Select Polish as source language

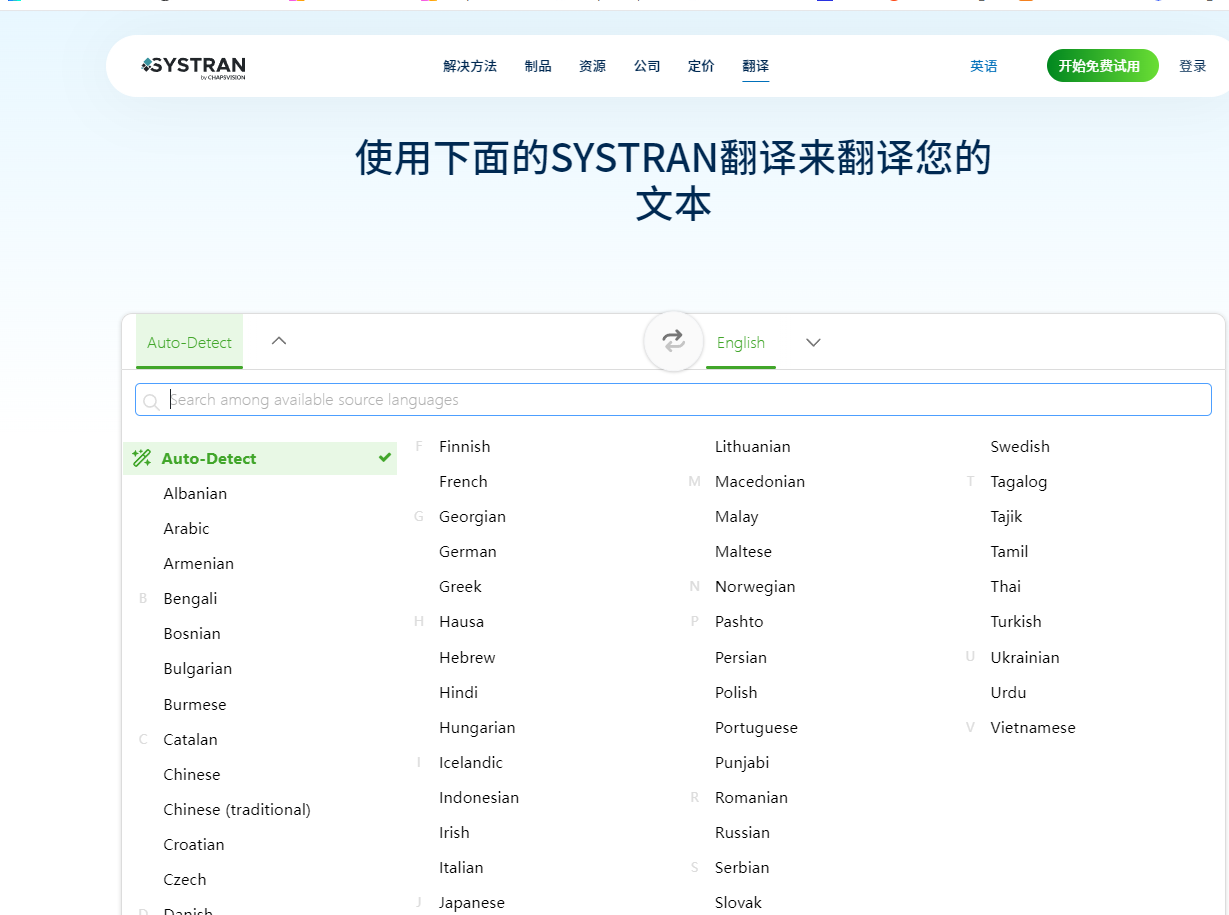click(736, 692)
